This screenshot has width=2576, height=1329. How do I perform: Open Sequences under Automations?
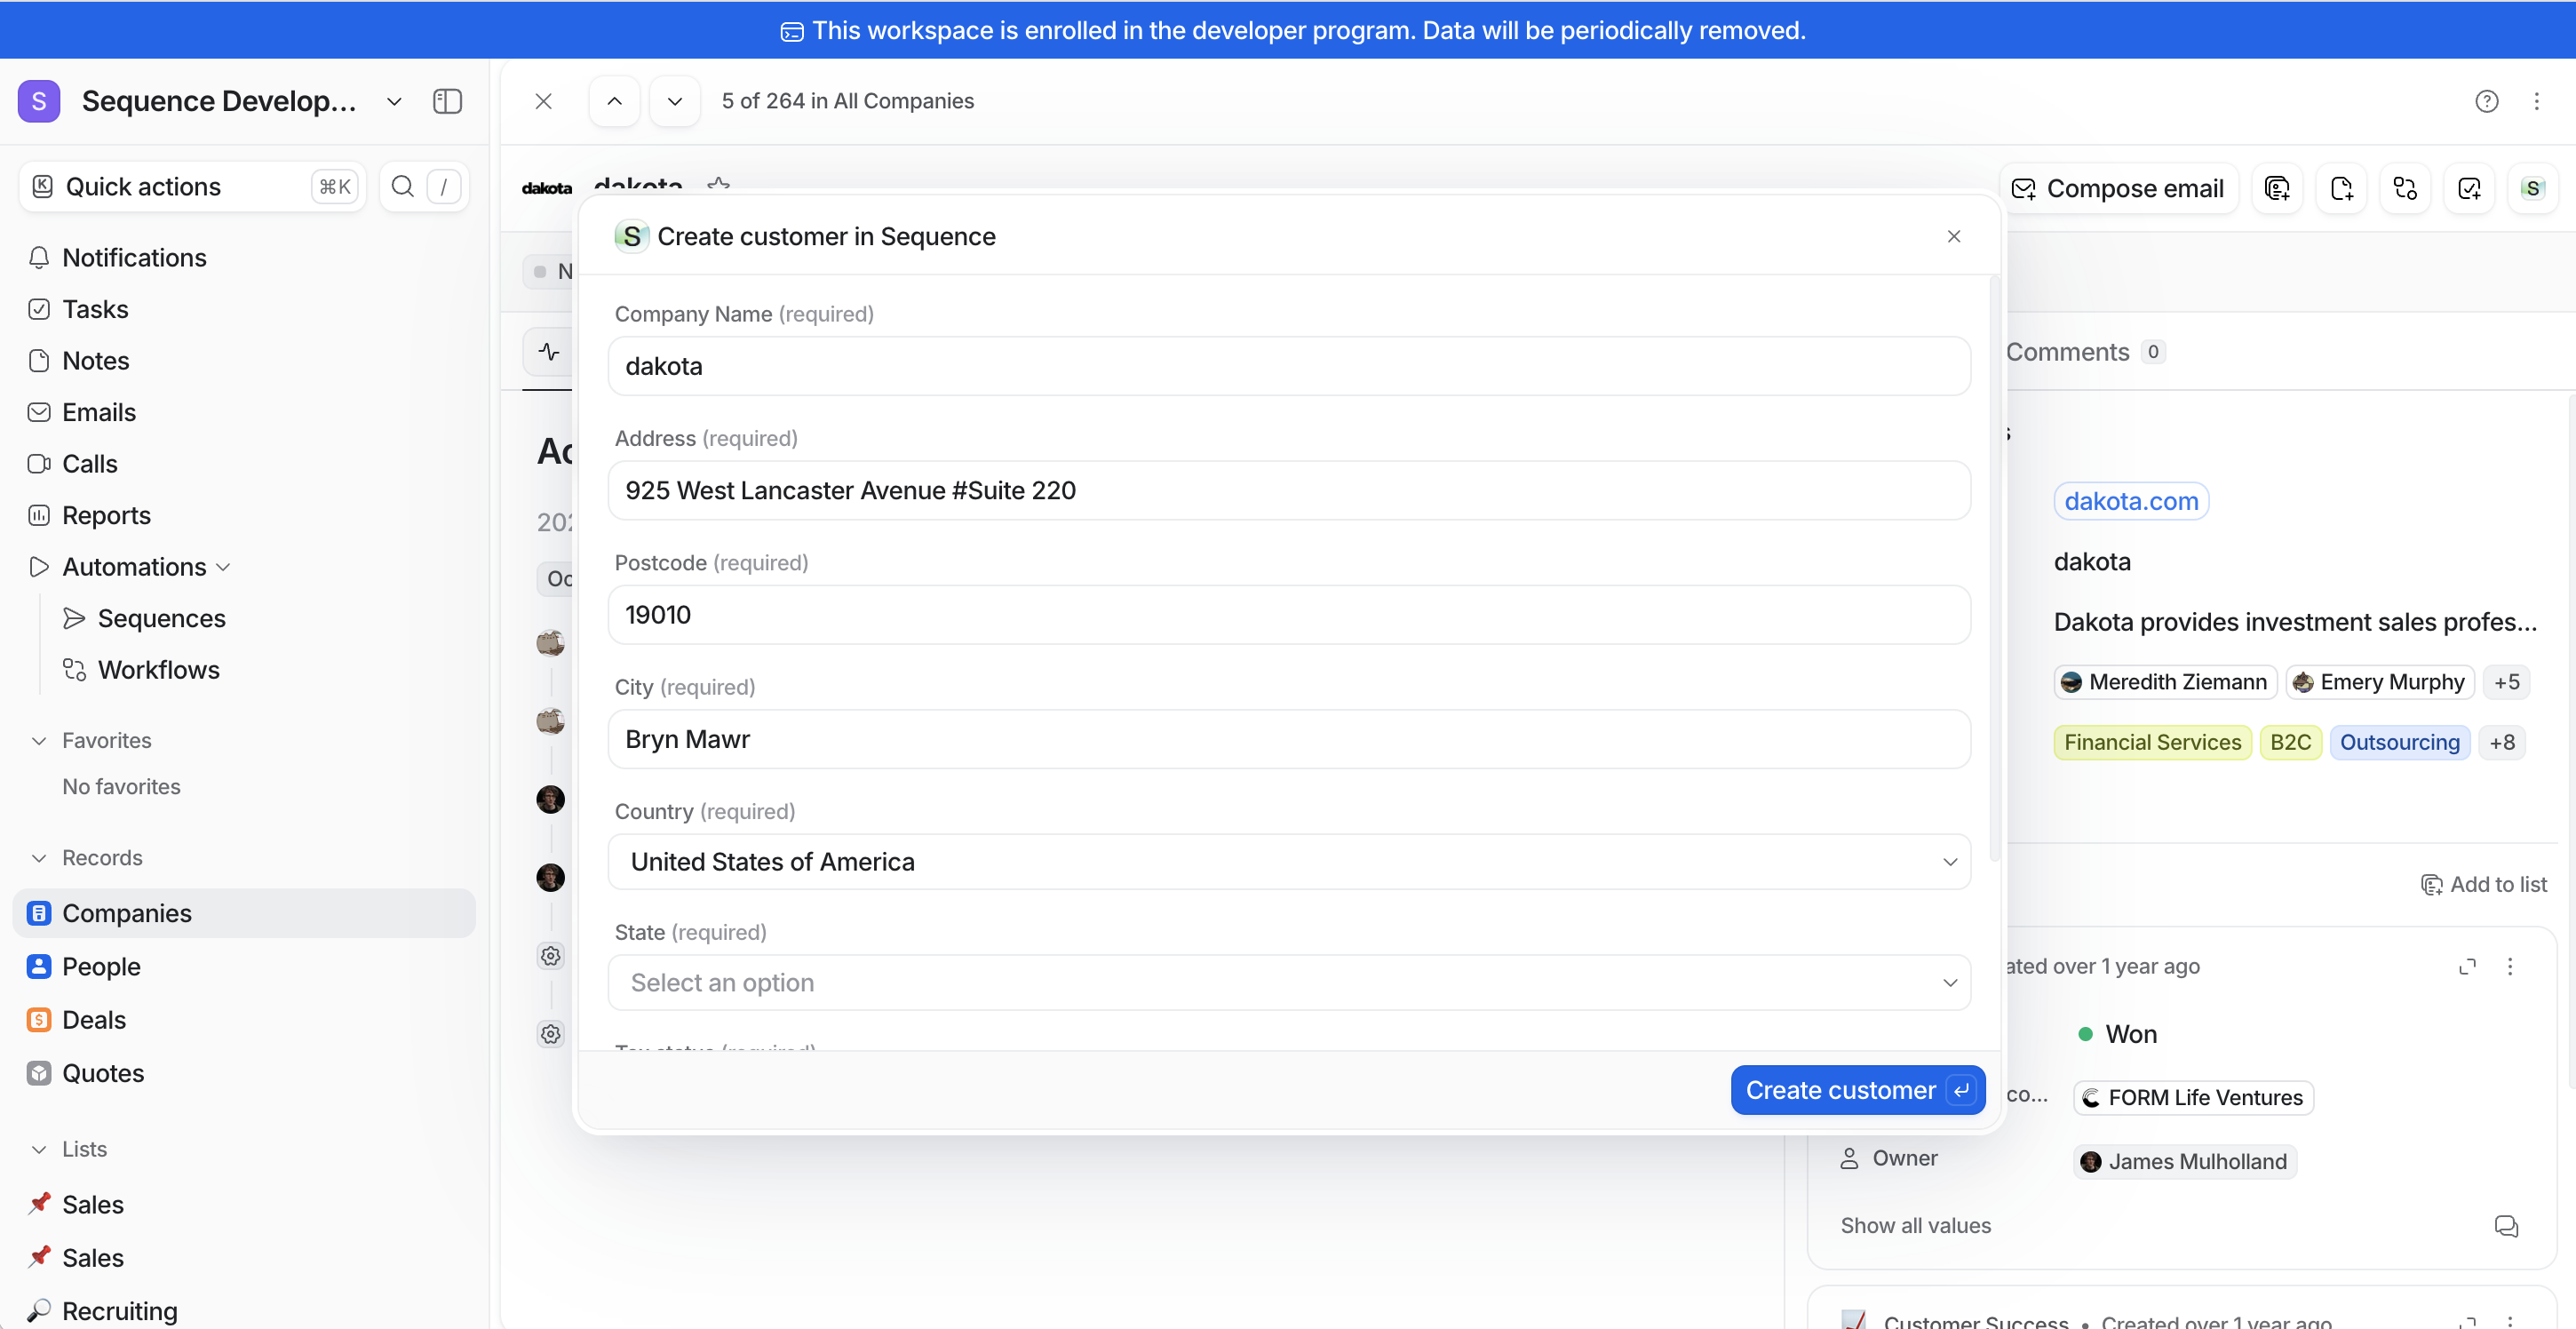[x=161, y=618]
